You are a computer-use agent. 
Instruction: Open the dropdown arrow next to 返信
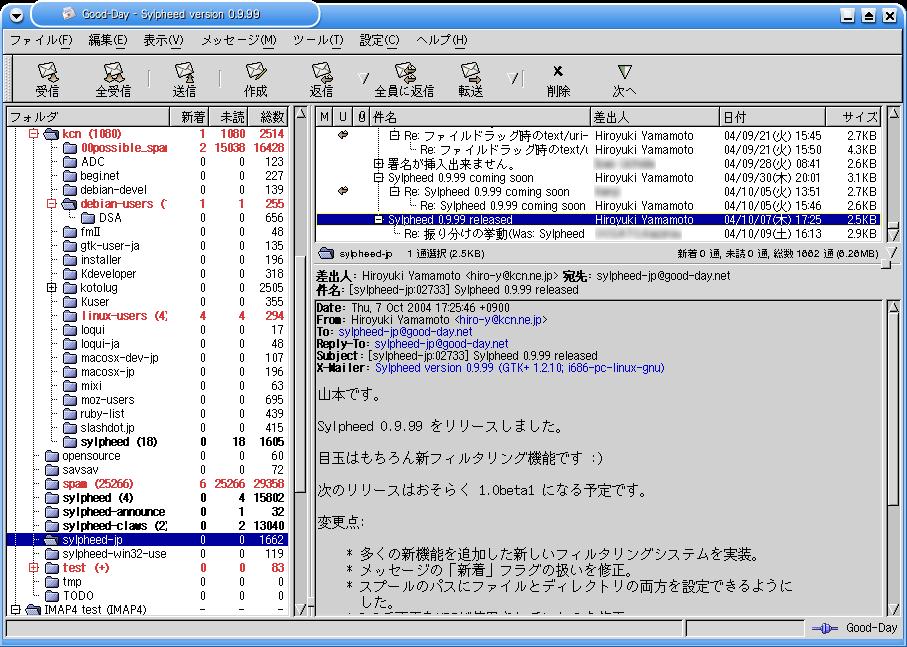coord(363,78)
